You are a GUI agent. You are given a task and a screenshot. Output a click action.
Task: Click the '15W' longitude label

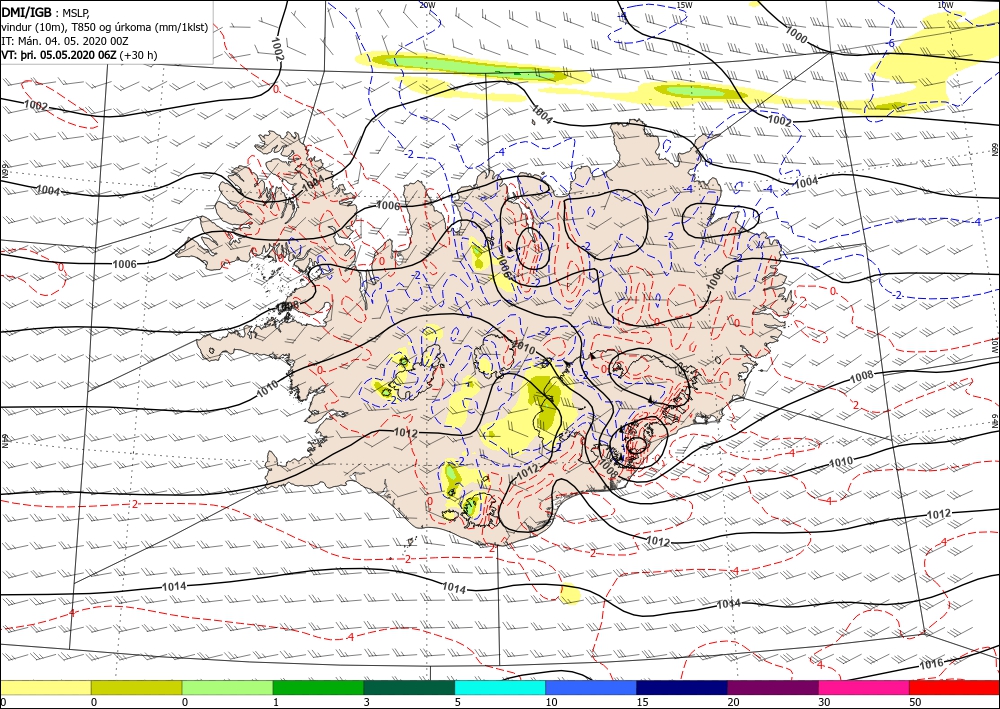[x=684, y=5]
